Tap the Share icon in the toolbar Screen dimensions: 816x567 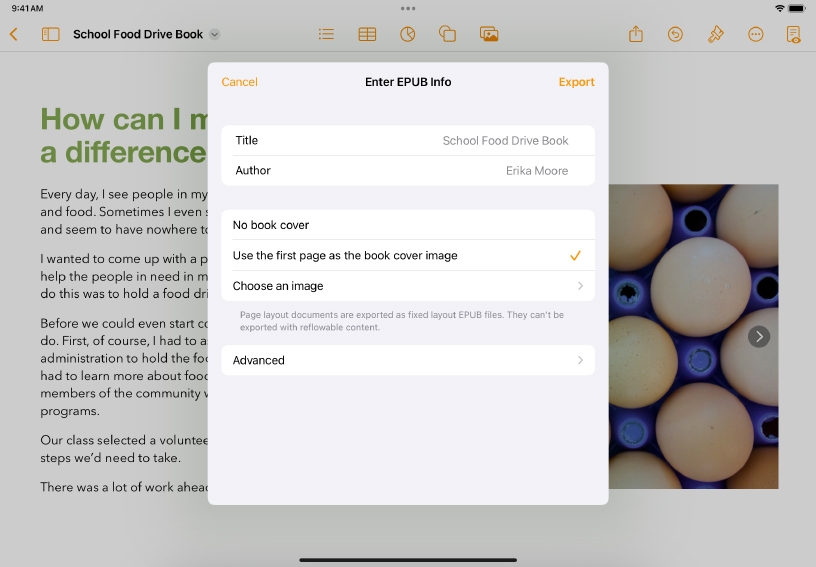tap(636, 34)
